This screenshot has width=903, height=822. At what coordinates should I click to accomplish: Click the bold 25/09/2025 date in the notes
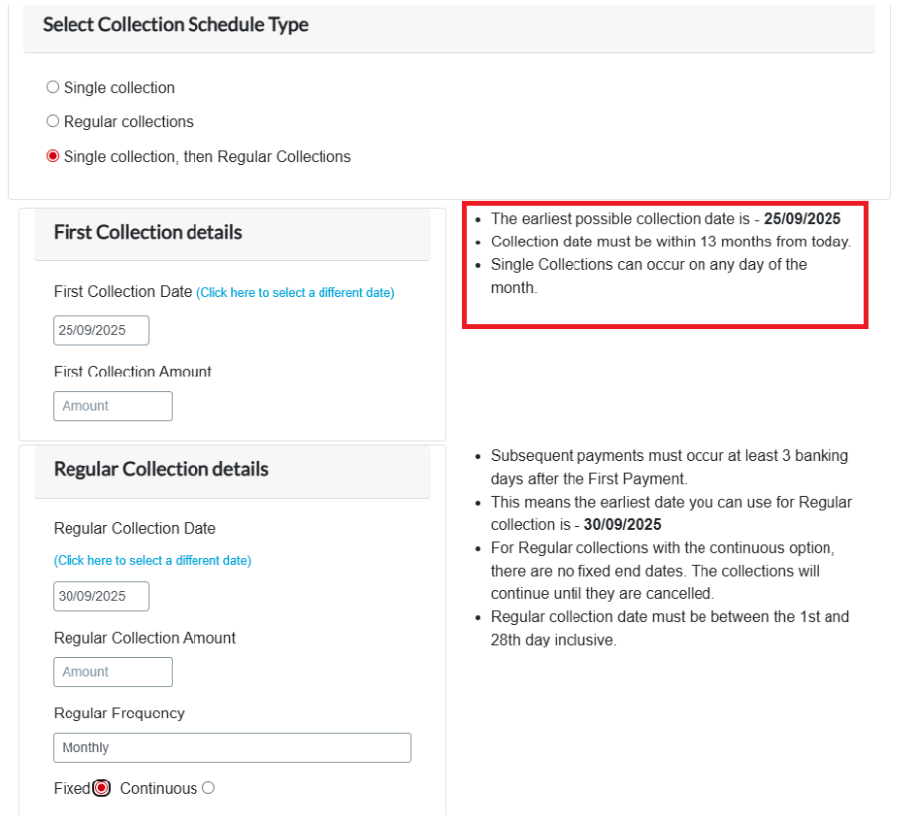(x=802, y=218)
